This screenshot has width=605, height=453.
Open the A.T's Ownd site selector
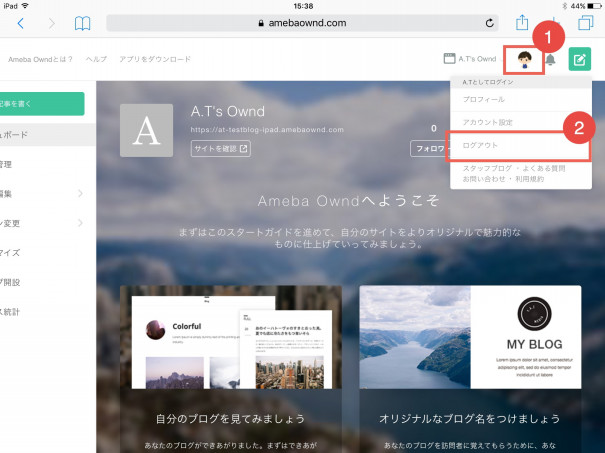pyautogui.click(x=470, y=59)
